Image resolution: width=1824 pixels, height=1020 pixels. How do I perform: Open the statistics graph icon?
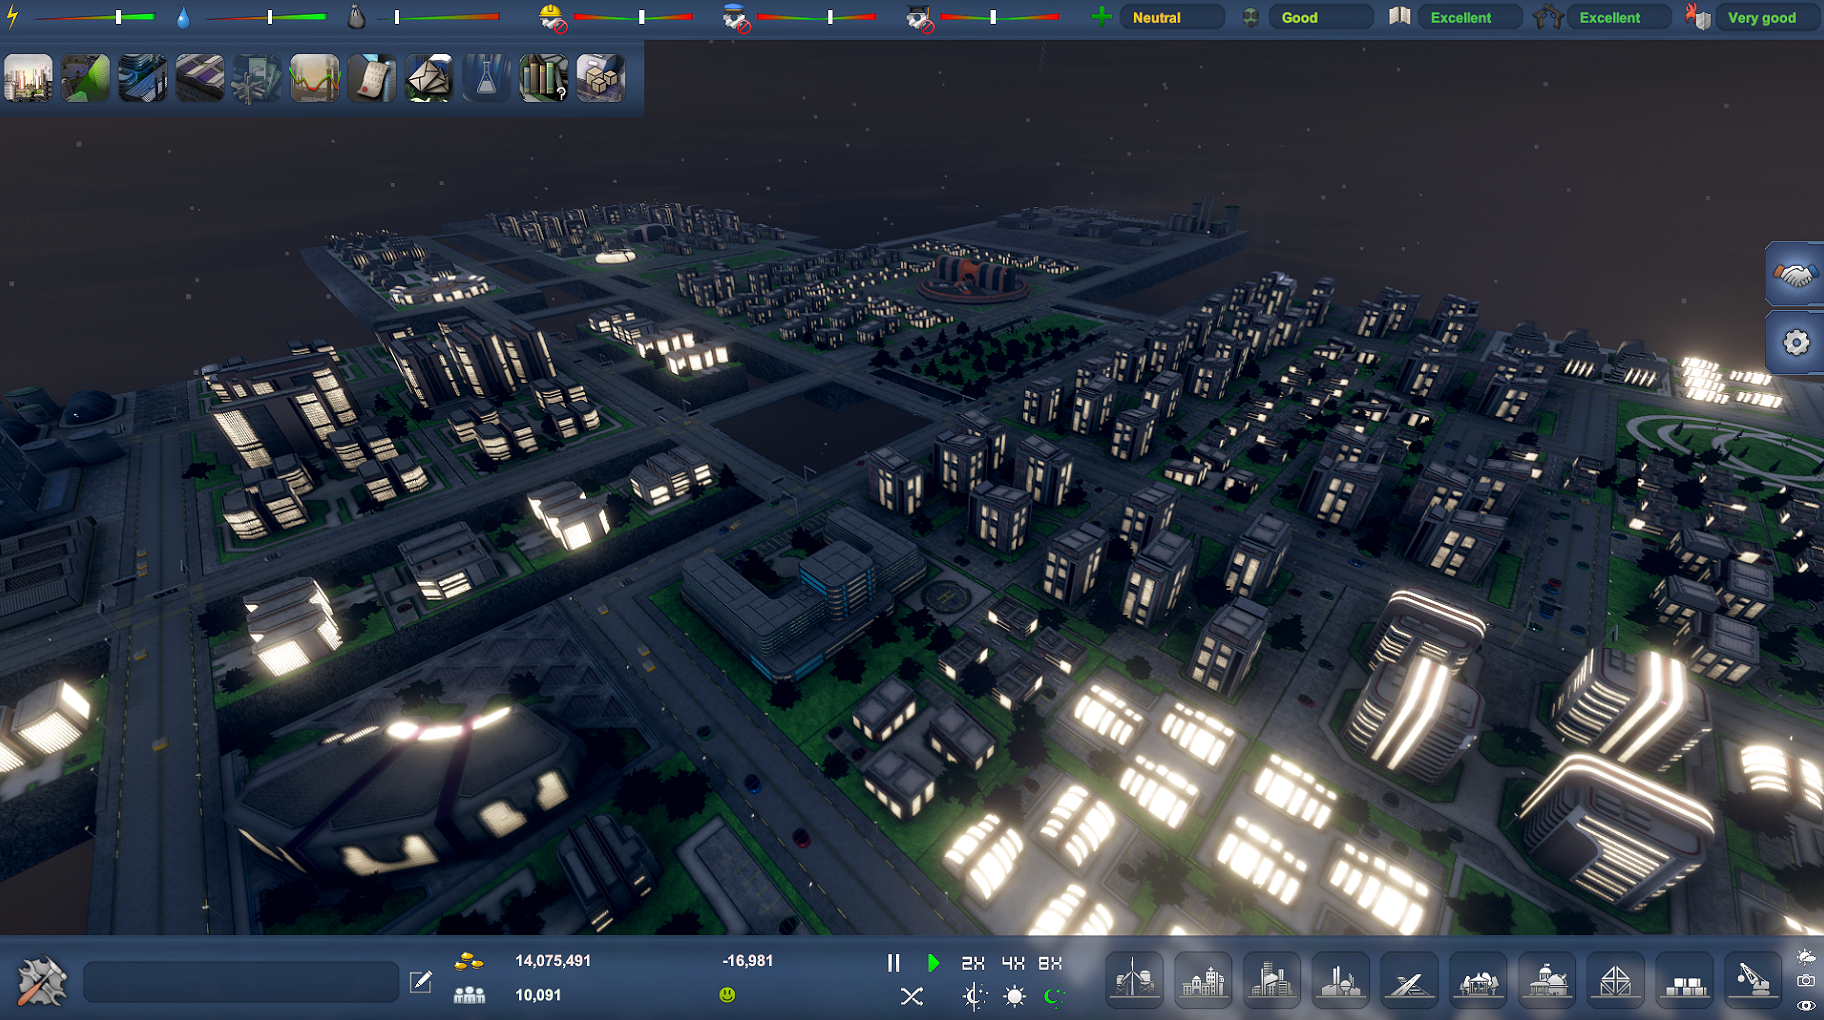(315, 78)
